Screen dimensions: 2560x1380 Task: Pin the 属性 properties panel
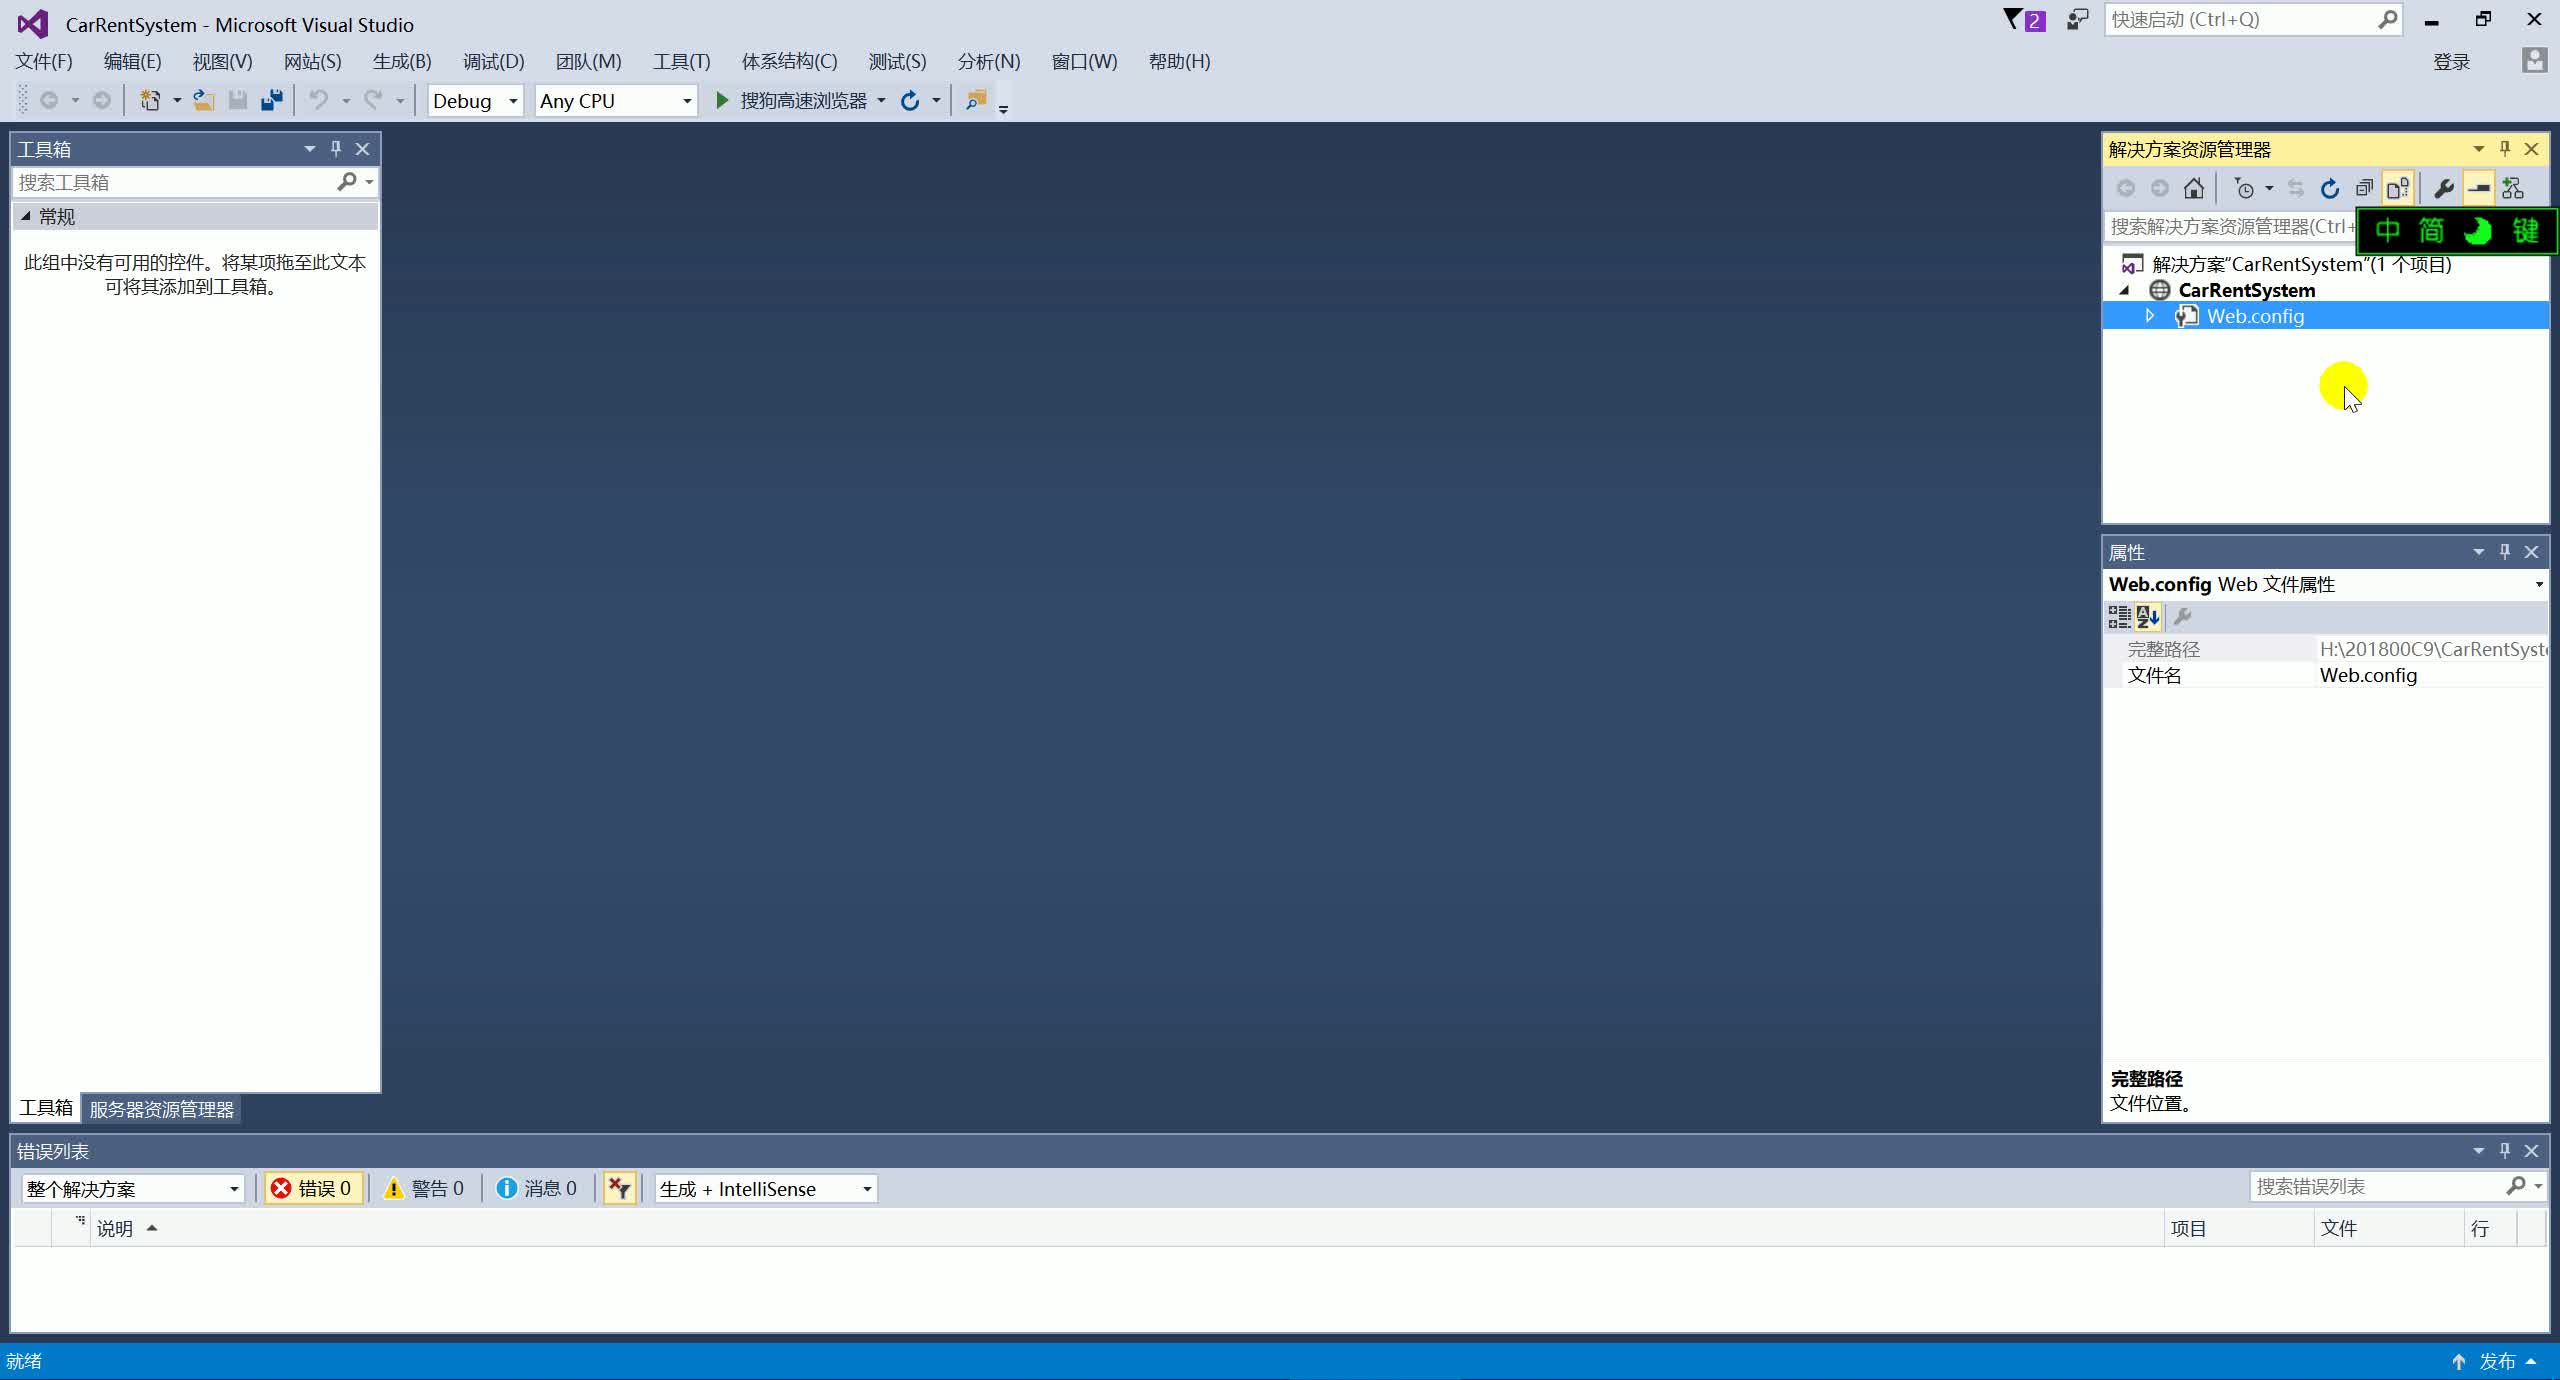(x=2505, y=552)
